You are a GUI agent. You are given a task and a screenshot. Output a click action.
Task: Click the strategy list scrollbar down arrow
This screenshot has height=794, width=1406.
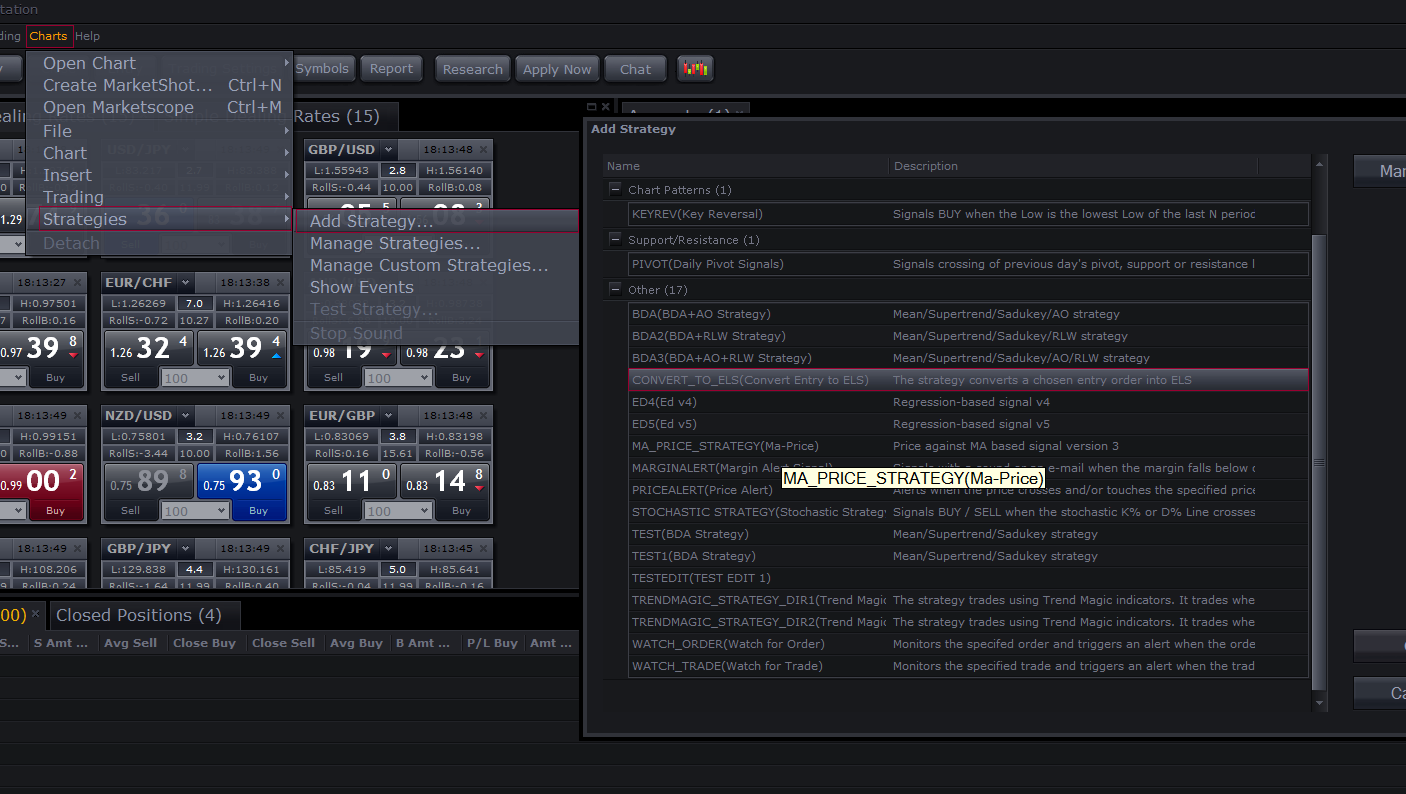click(1320, 704)
